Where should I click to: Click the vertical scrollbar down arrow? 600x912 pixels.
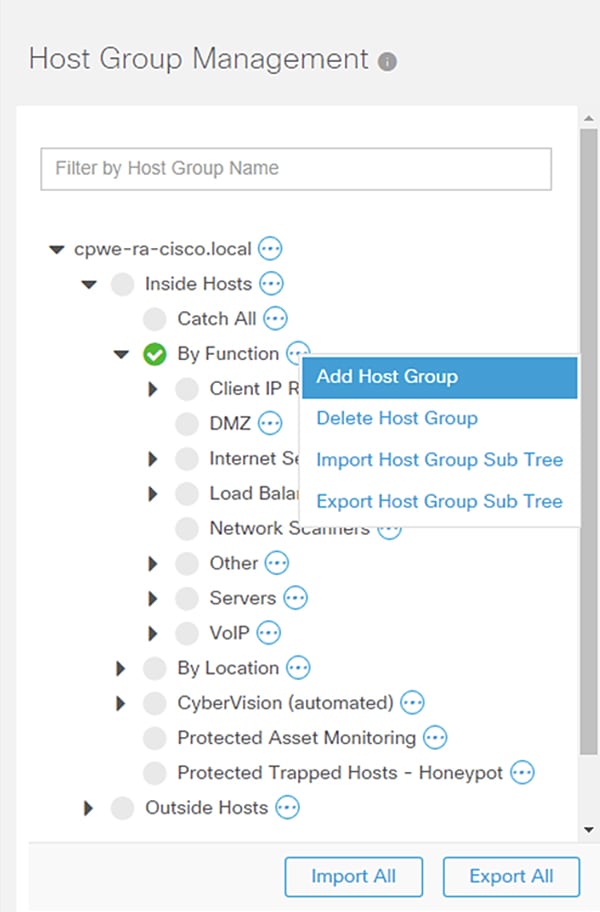[589, 830]
